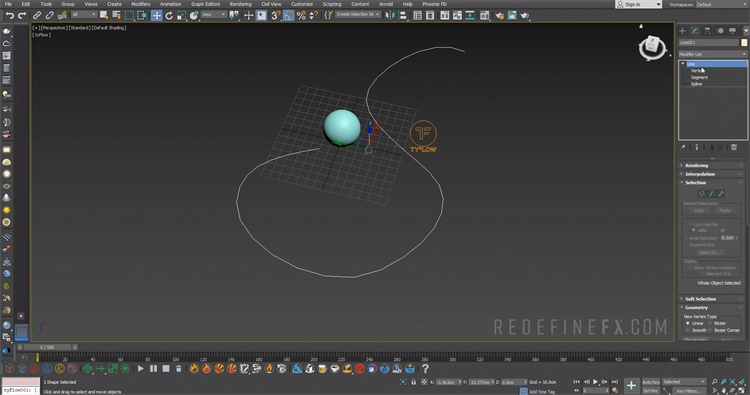
Task: Switch to Rectangular Selection Region
Action: coord(129,16)
